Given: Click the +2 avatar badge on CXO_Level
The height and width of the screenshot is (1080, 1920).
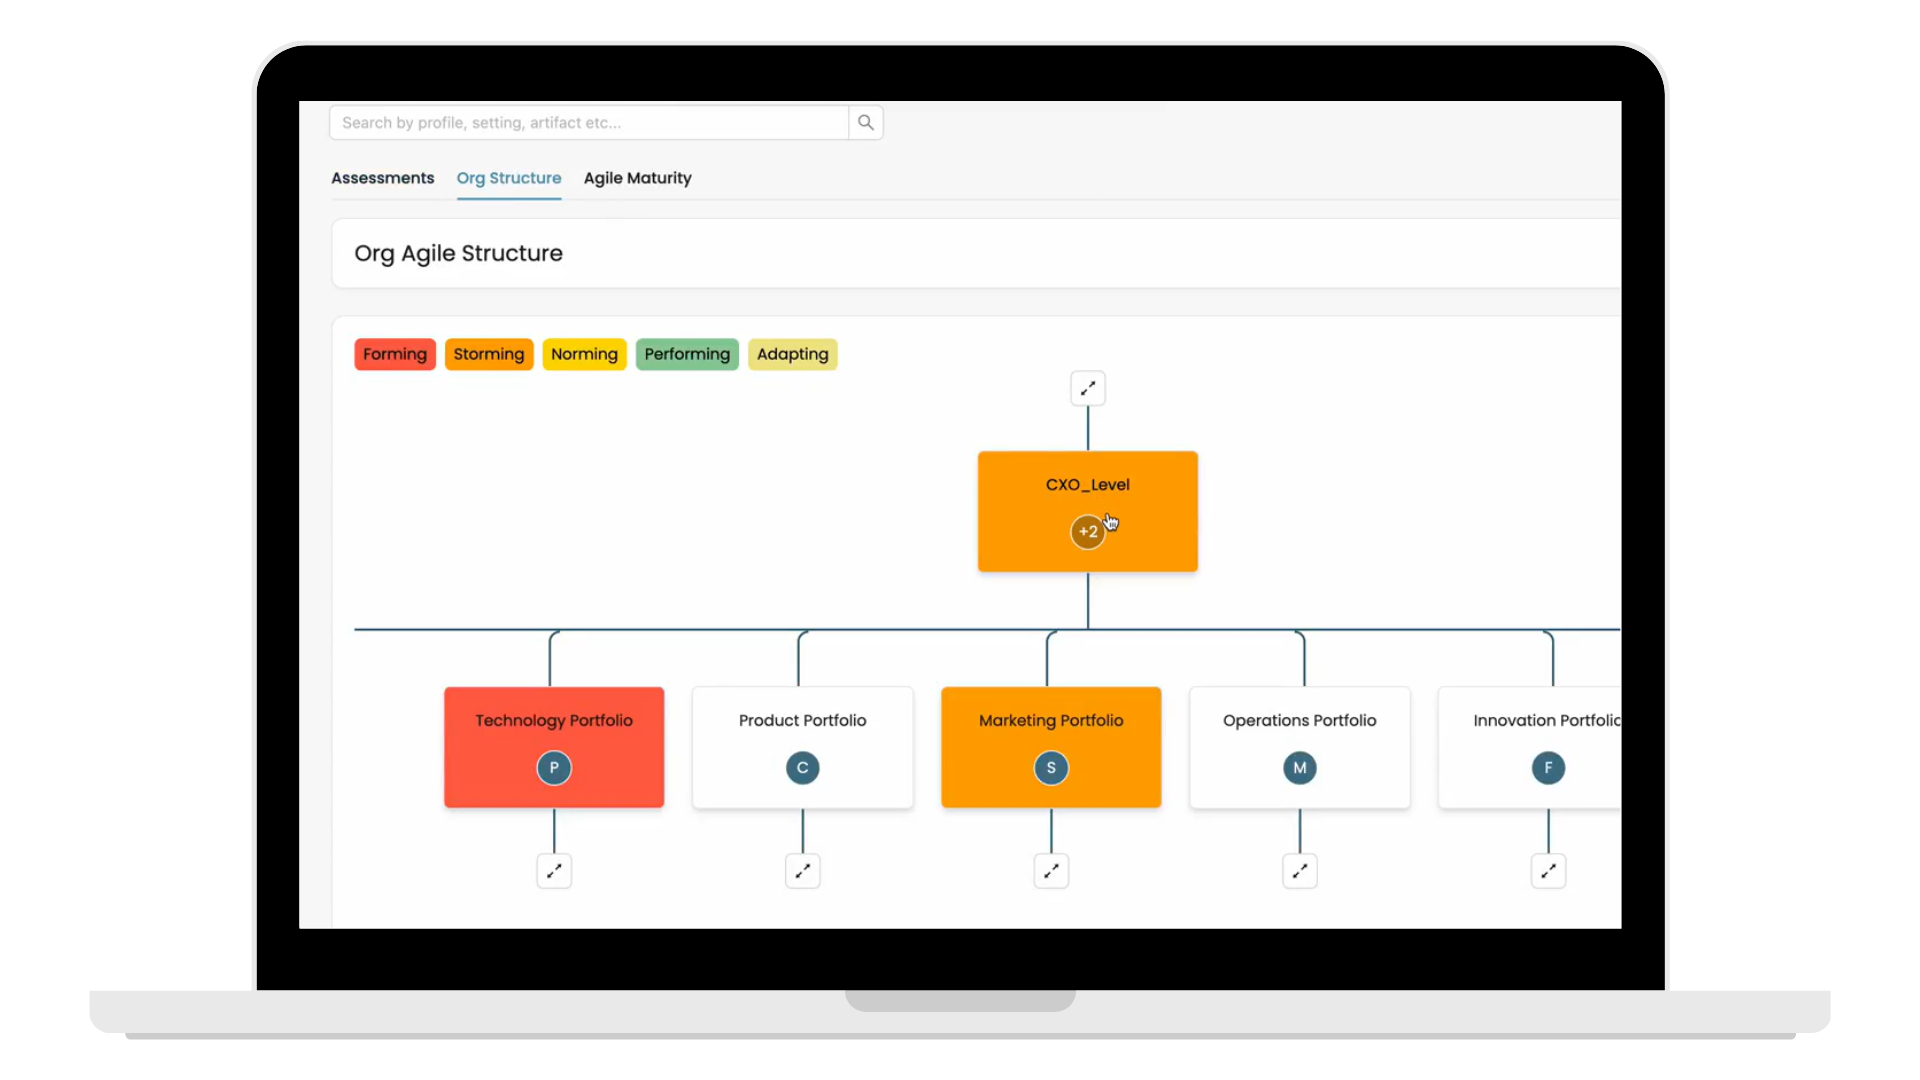Looking at the screenshot, I should [1087, 532].
